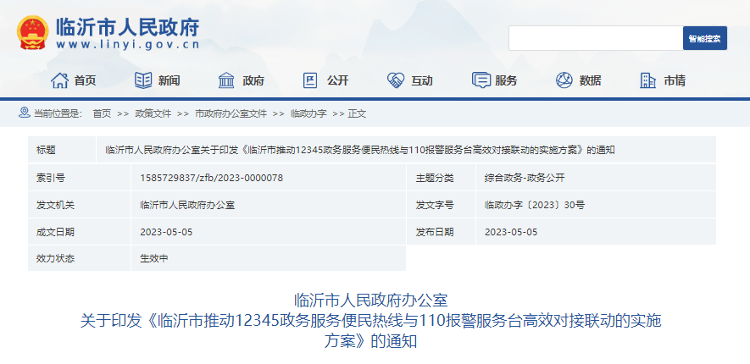Click the home house icon
750x364 pixels.
(60, 80)
